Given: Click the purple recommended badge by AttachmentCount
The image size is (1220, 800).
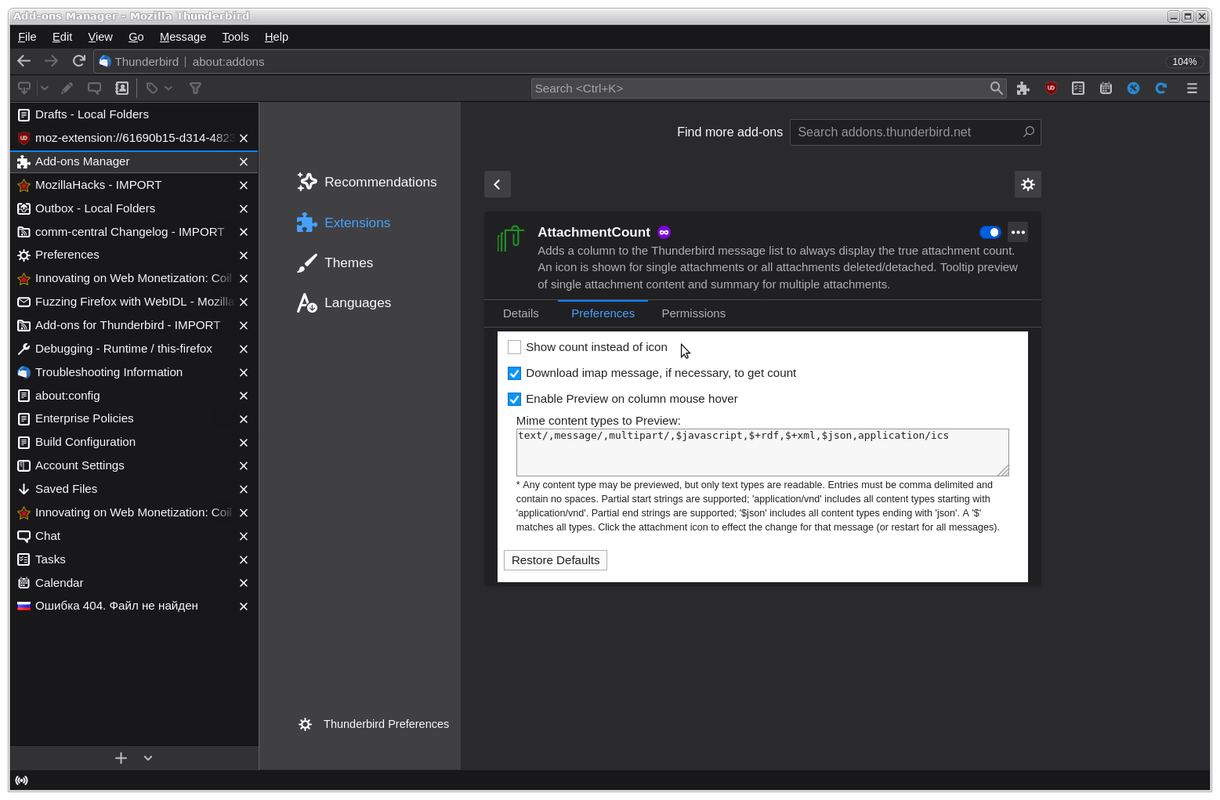Looking at the screenshot, I should tap(664, 232).
